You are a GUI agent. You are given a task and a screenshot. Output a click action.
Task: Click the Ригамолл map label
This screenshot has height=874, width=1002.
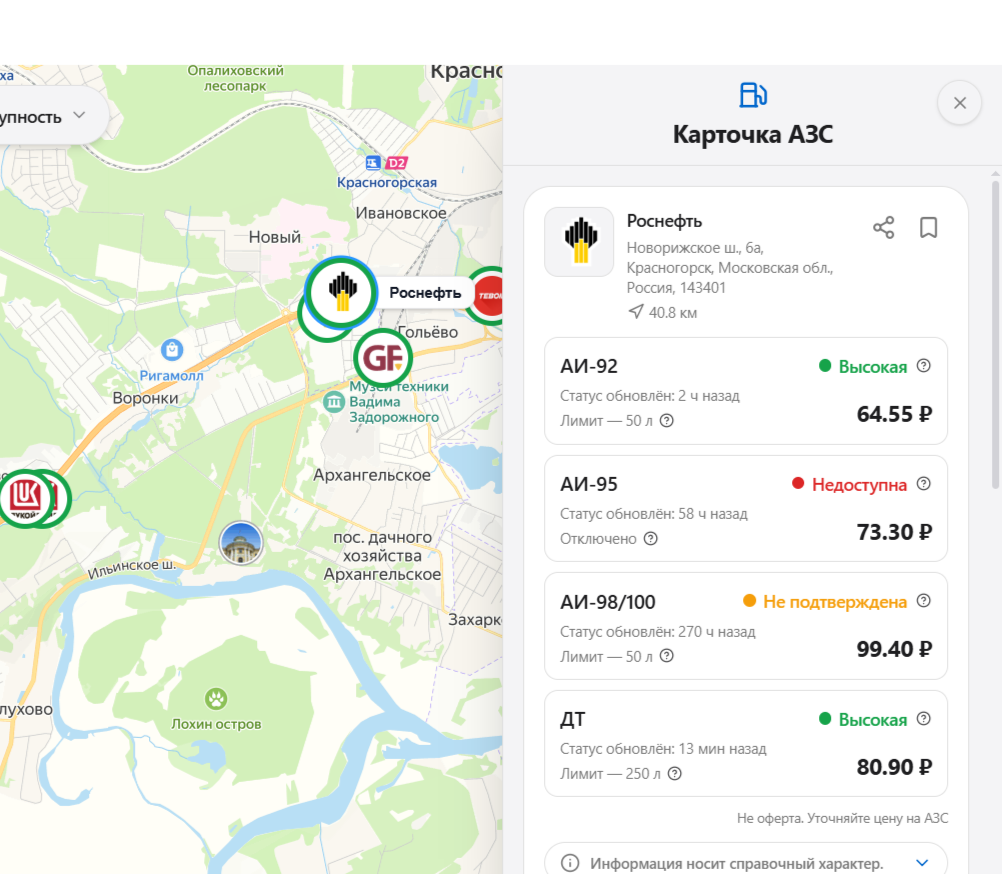pyautogui.click(x=171, y=376)
